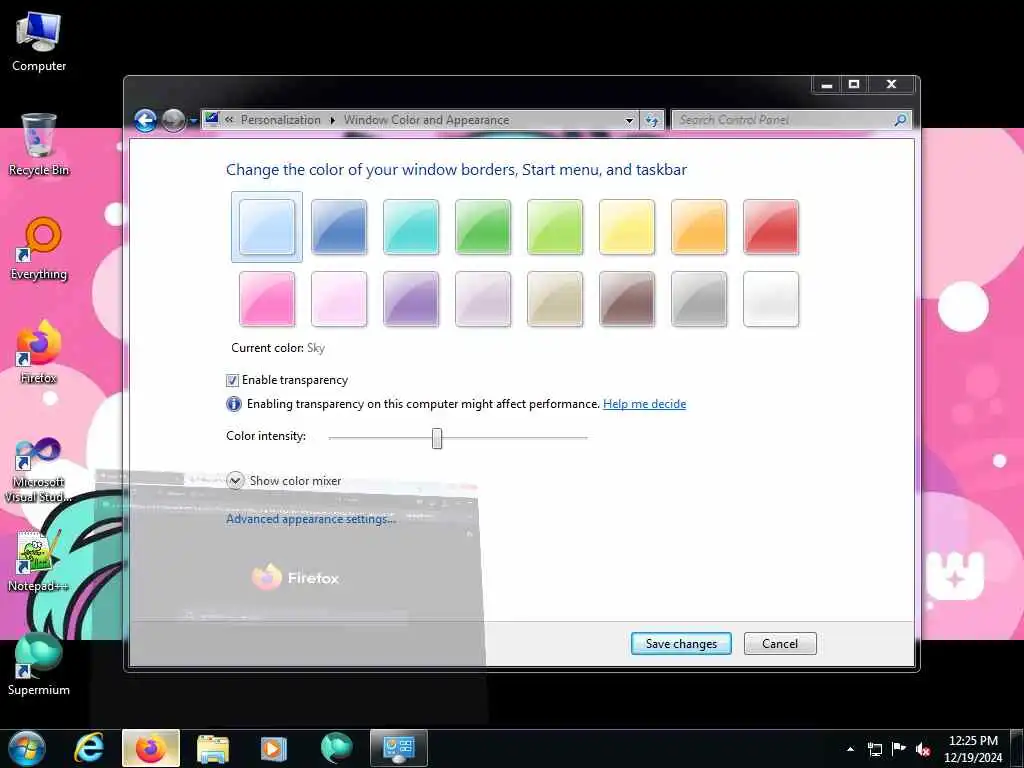Select the Recycle Bin desktop icon
The height and width of the screenshot is (768, 1024).
tap(39, 145)
